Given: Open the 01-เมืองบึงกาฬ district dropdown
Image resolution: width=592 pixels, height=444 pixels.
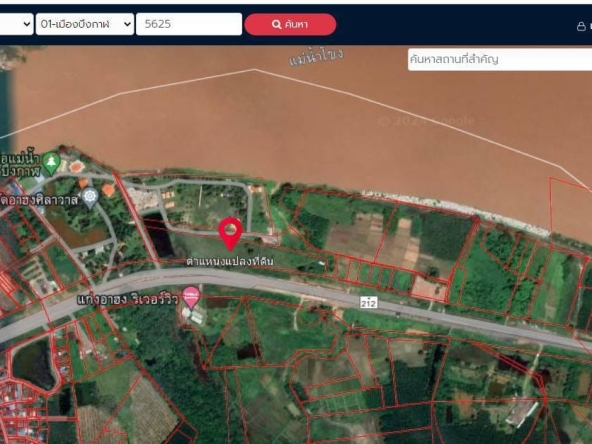Looking at the screenshot, I should [85, 24].
